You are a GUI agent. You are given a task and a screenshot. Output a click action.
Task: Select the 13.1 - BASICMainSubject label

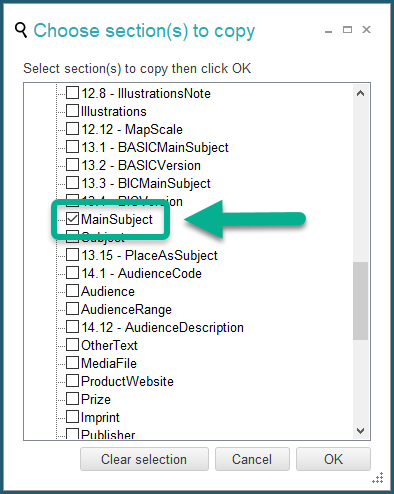[x=155, y=148]
